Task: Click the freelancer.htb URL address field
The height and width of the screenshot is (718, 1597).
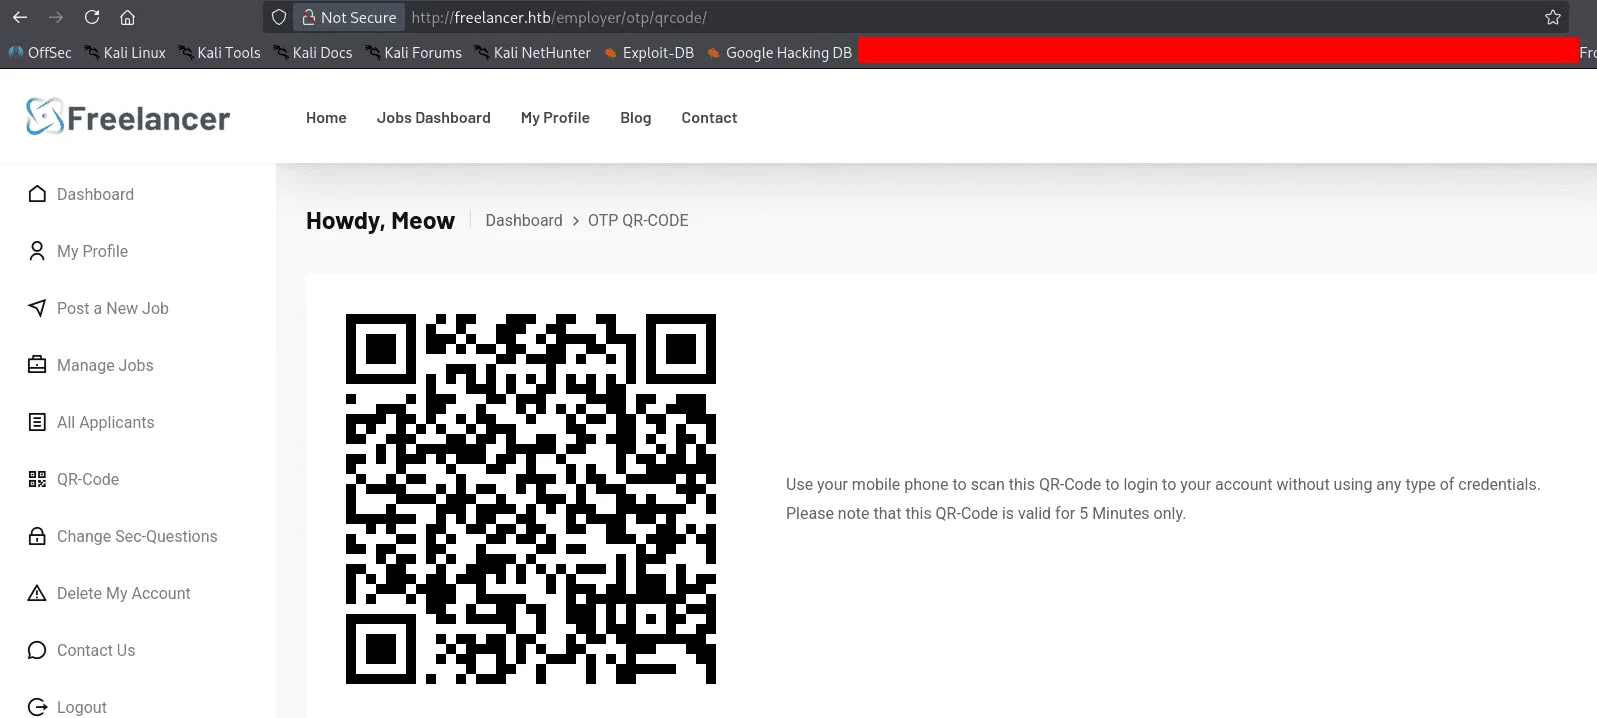Action: [x=915, y=17]
